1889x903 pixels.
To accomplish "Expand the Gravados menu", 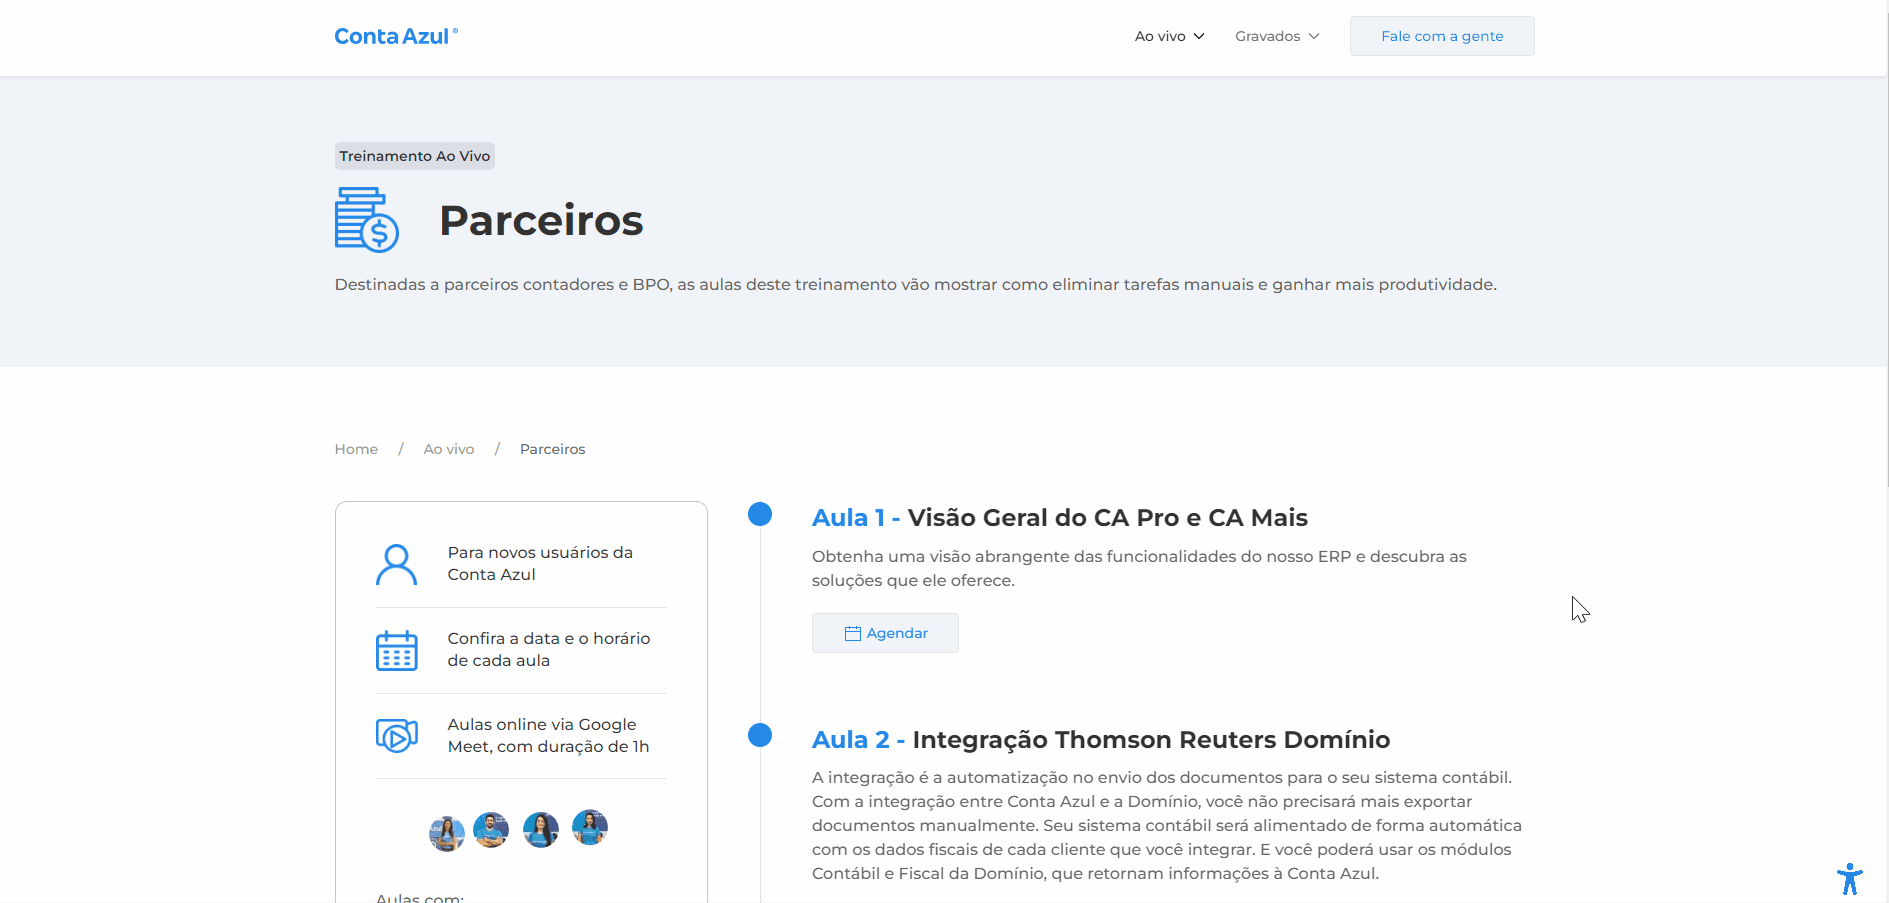I will pyautogui.click(x=1277, y=36).
